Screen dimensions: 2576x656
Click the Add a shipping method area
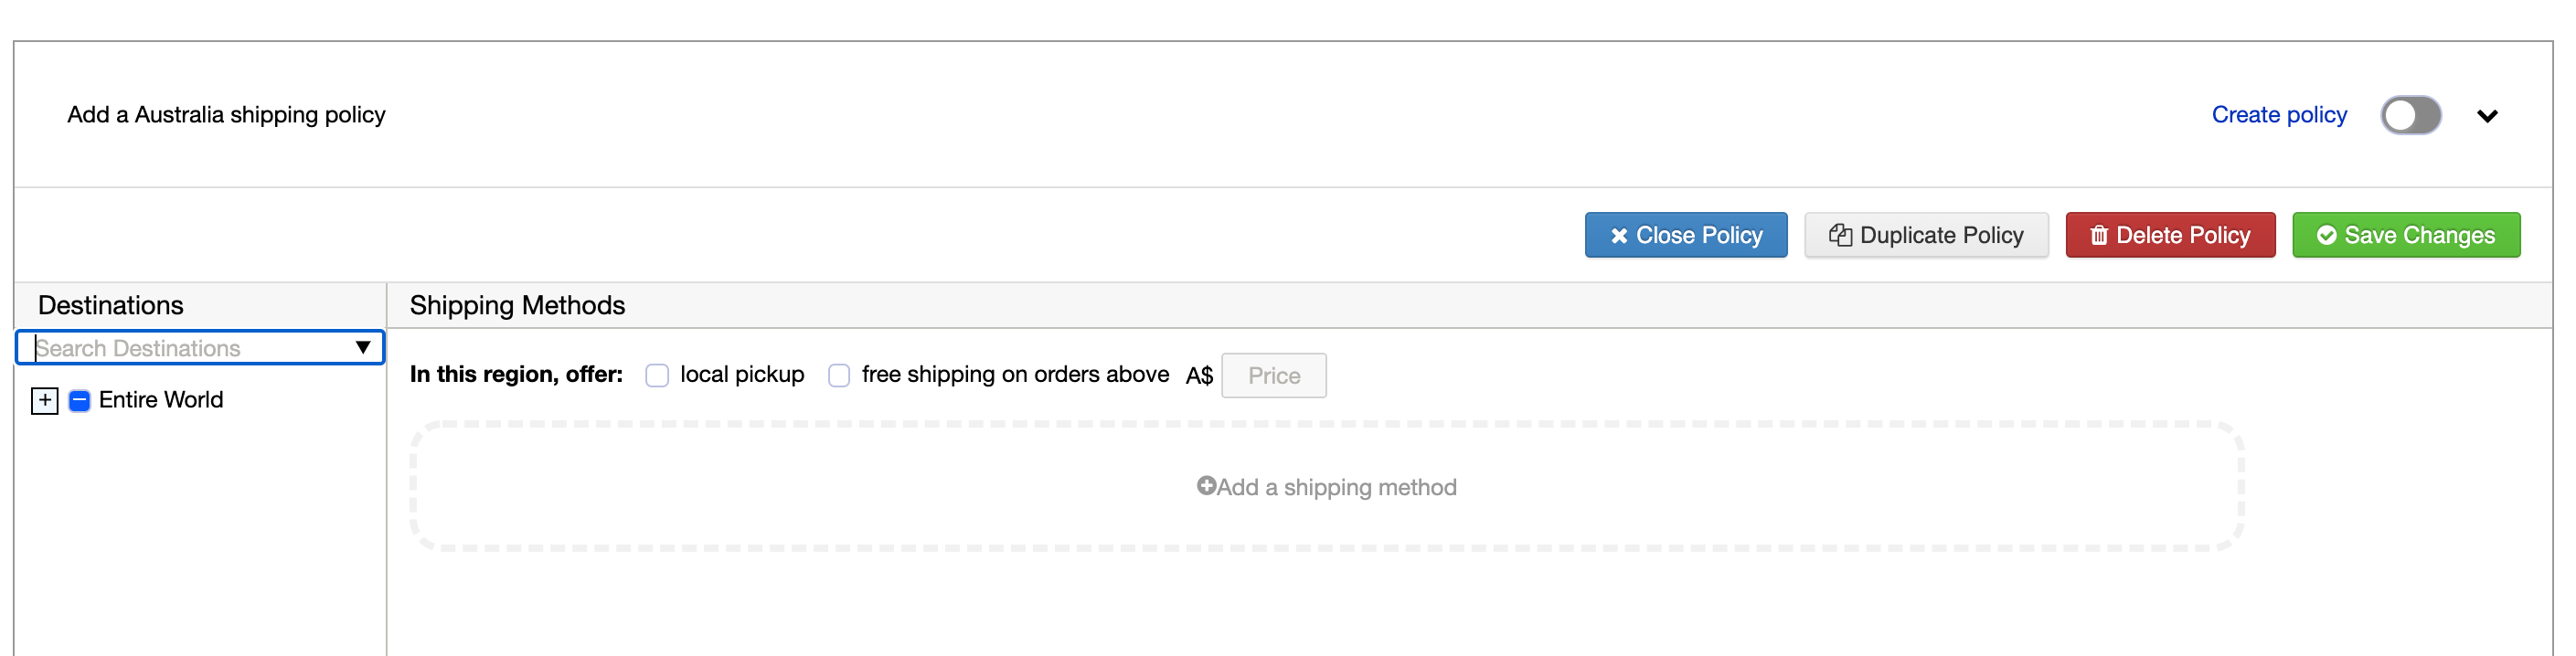[1327, 486]
